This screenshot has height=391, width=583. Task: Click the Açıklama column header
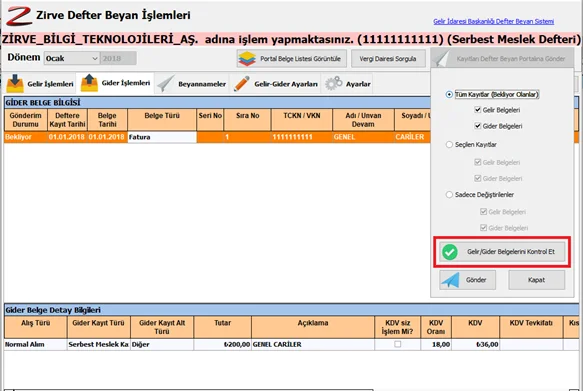pos(313,327)
